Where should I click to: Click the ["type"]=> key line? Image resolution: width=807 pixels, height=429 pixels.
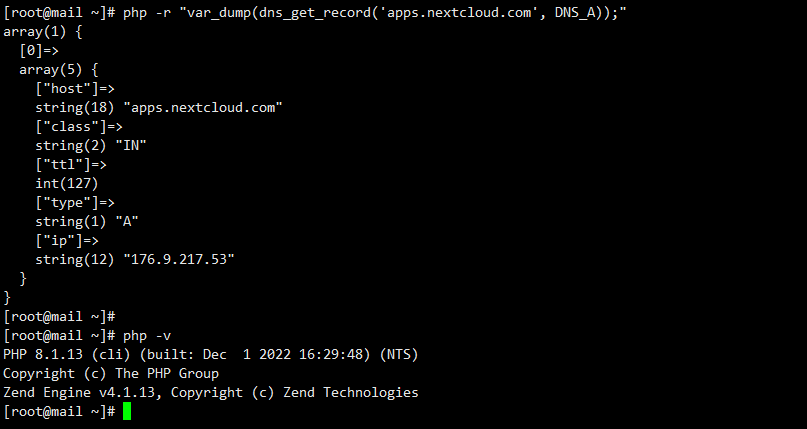click(x=75, y=203)
